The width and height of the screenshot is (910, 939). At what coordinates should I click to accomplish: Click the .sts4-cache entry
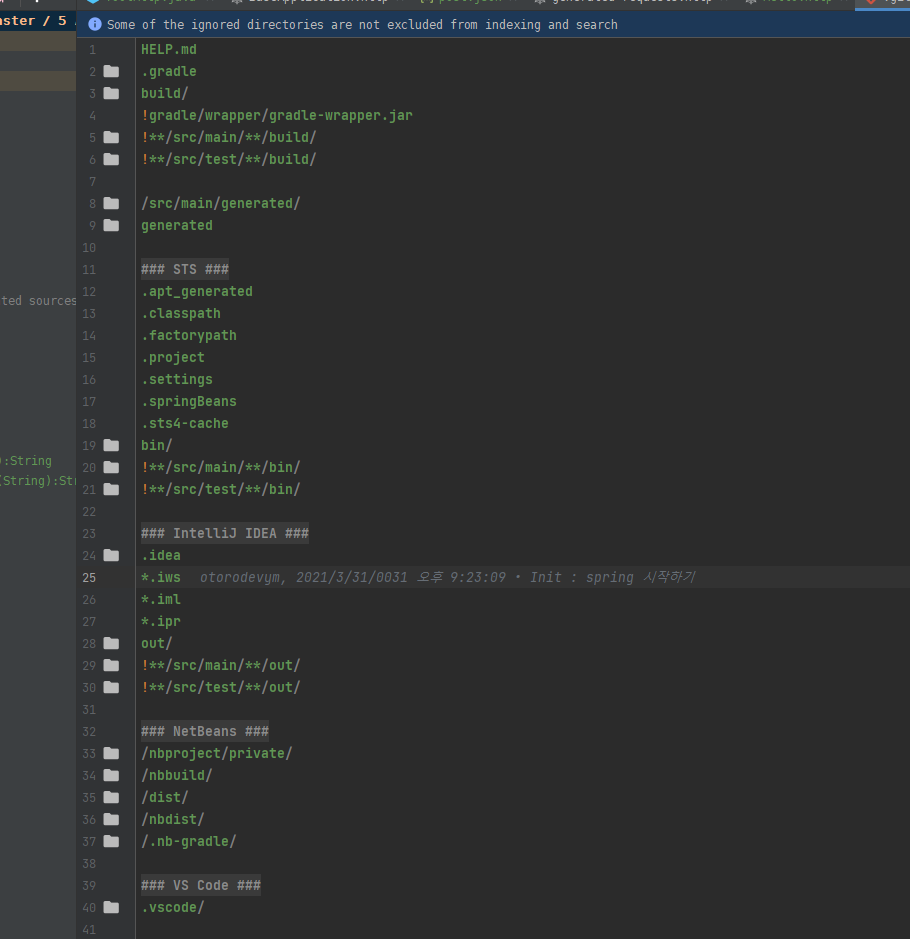point(185,423)
